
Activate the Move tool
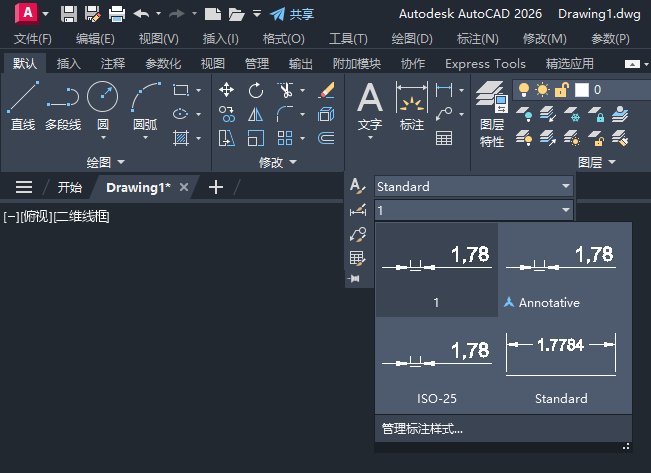pos(227,90)
